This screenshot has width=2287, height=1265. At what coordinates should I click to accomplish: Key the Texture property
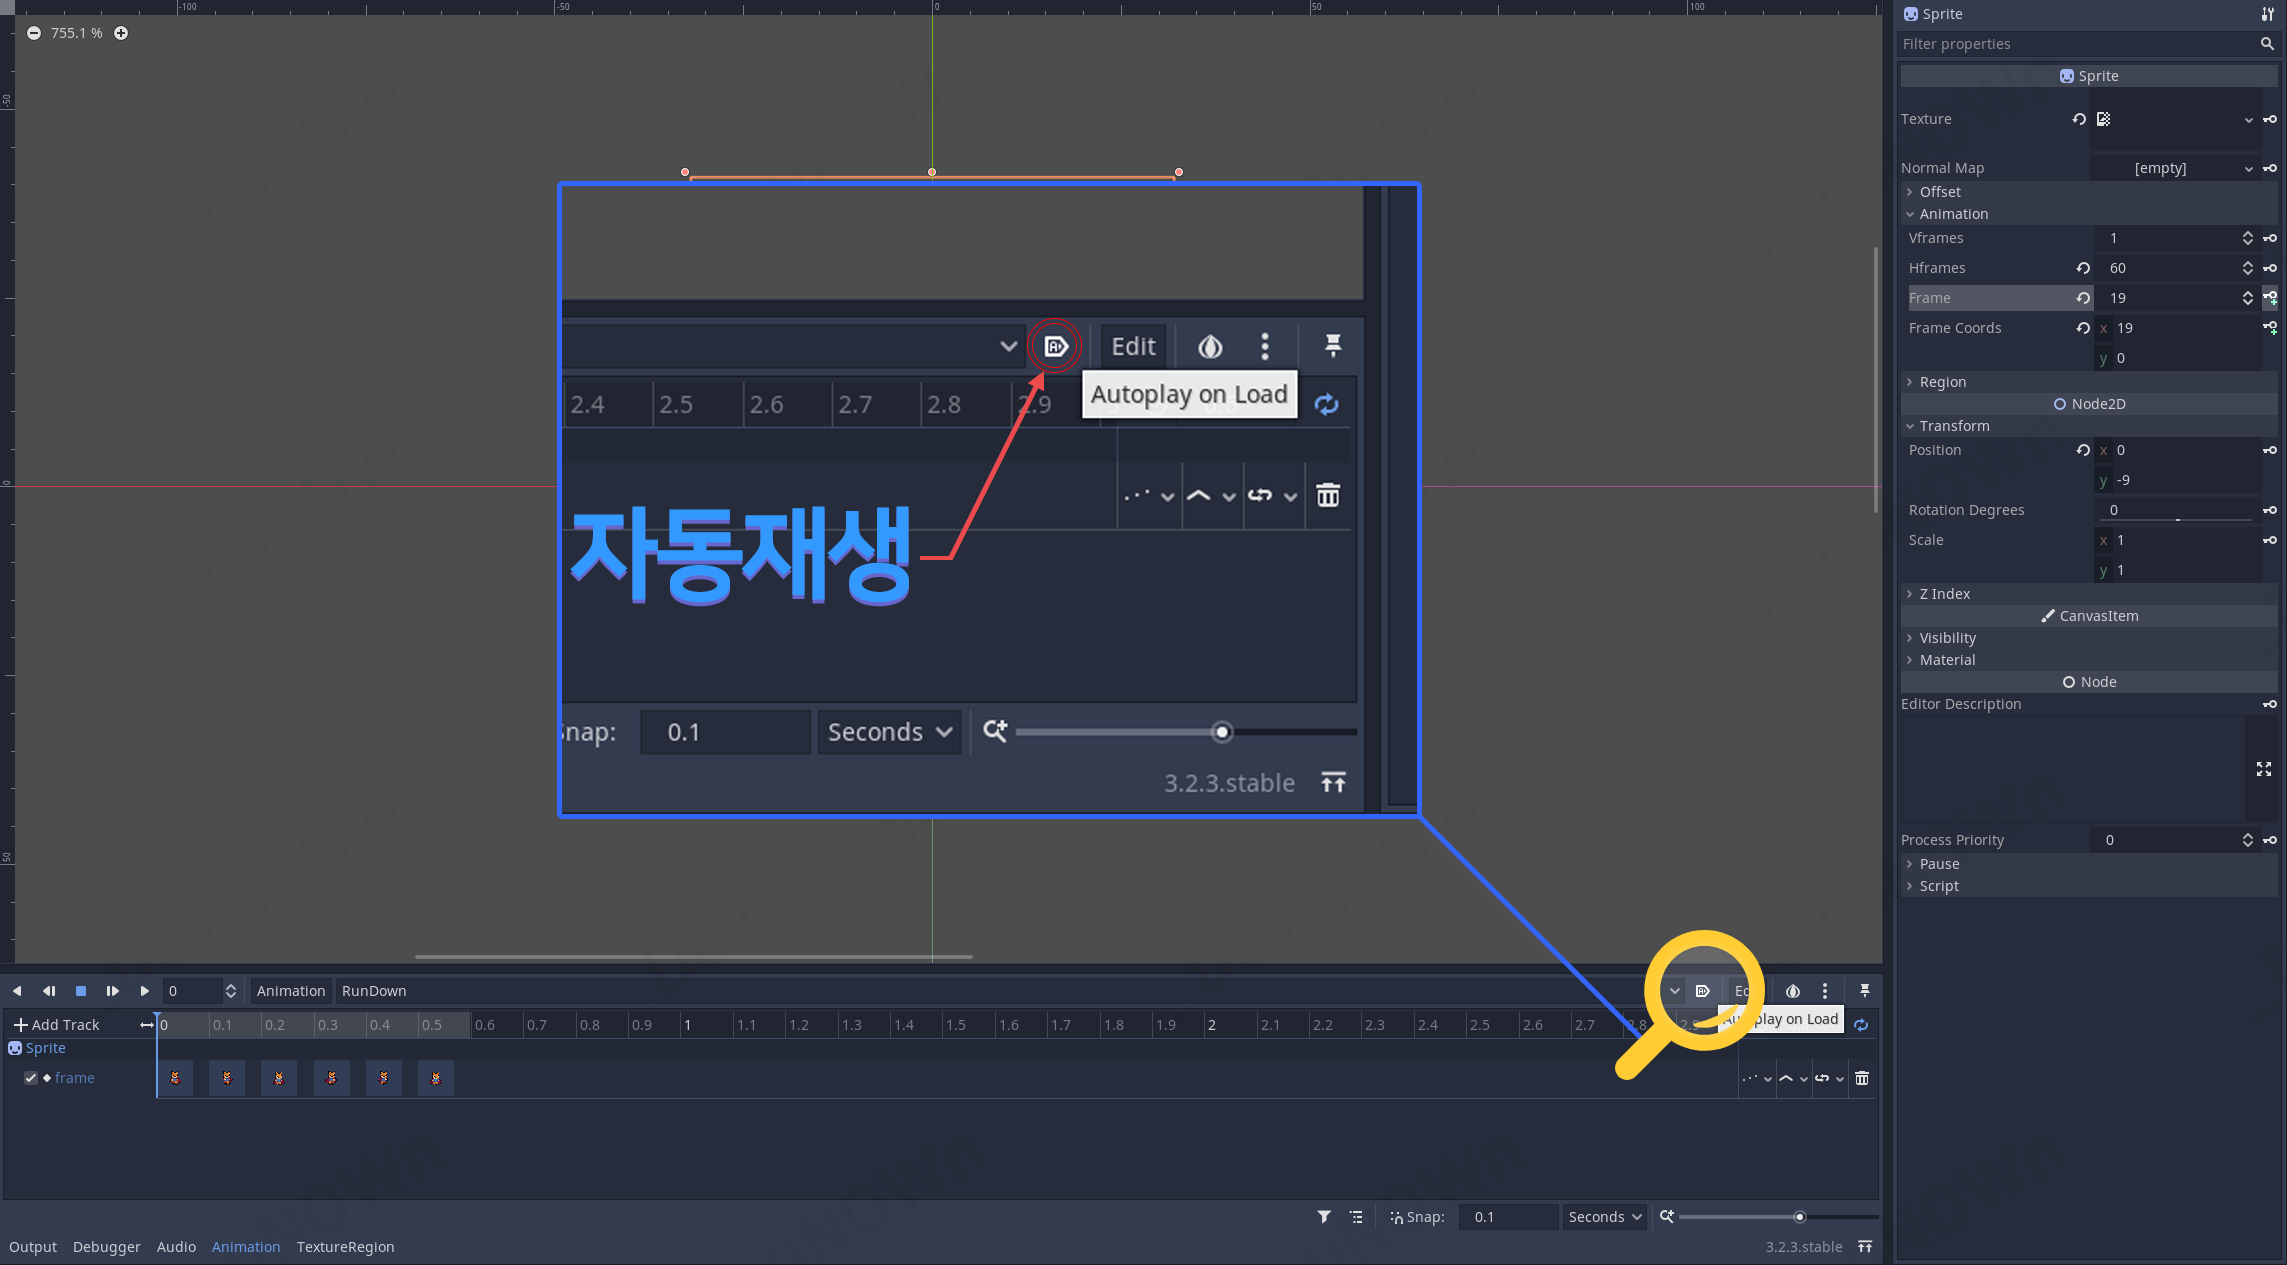coord(2270,119)
